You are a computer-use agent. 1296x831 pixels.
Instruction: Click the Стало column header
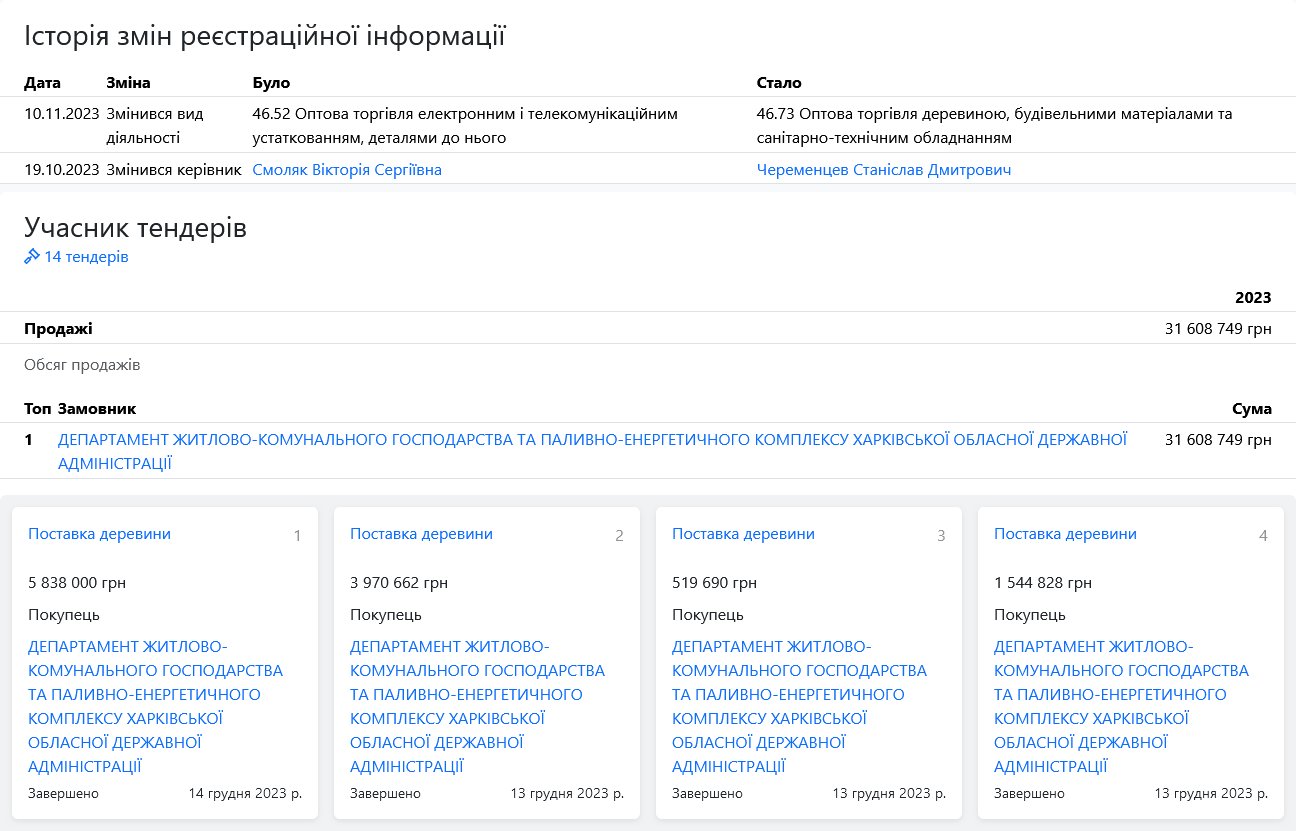(780, 83)
